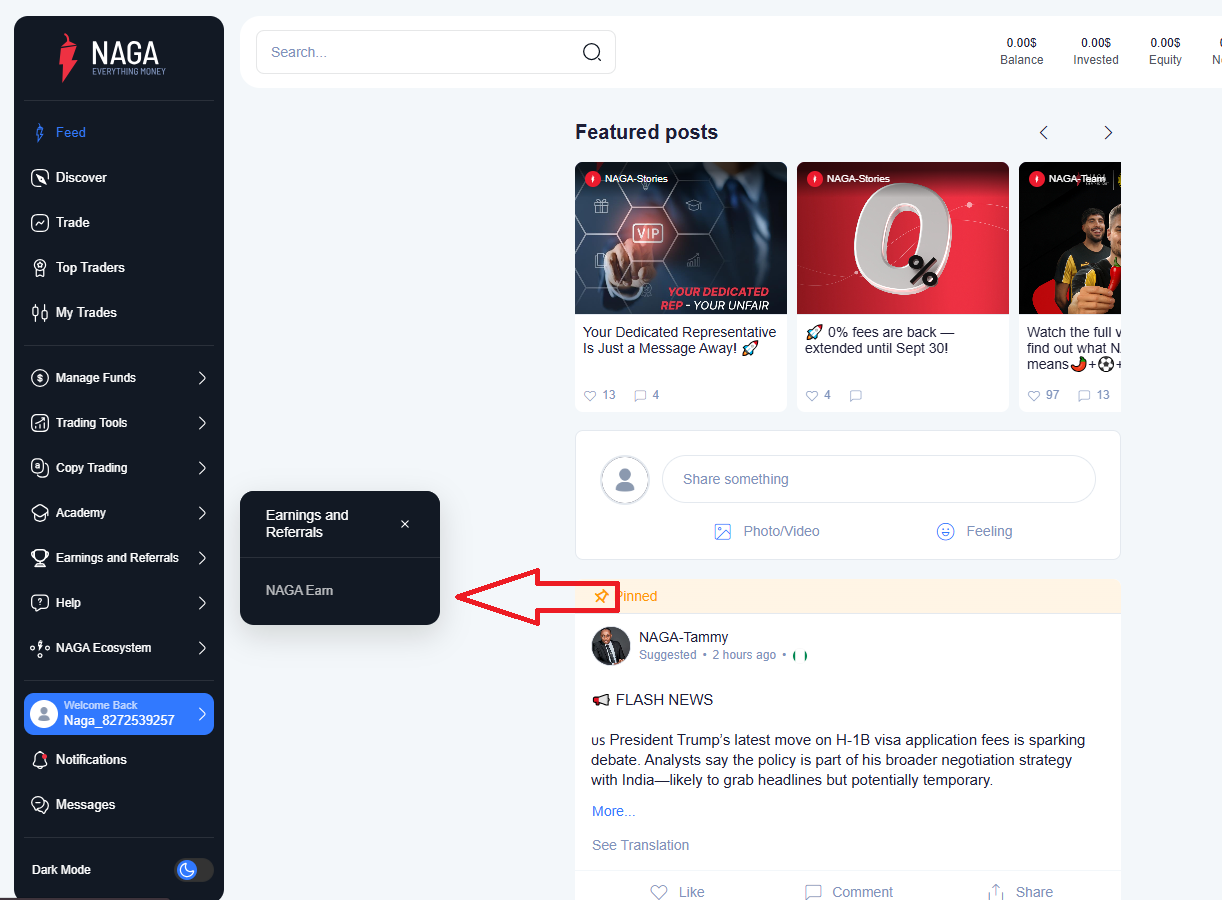Click the Pinned label pin icon
Viewport: 1222px width, 900px height.
pyautogui.click(x=601, y=596)
